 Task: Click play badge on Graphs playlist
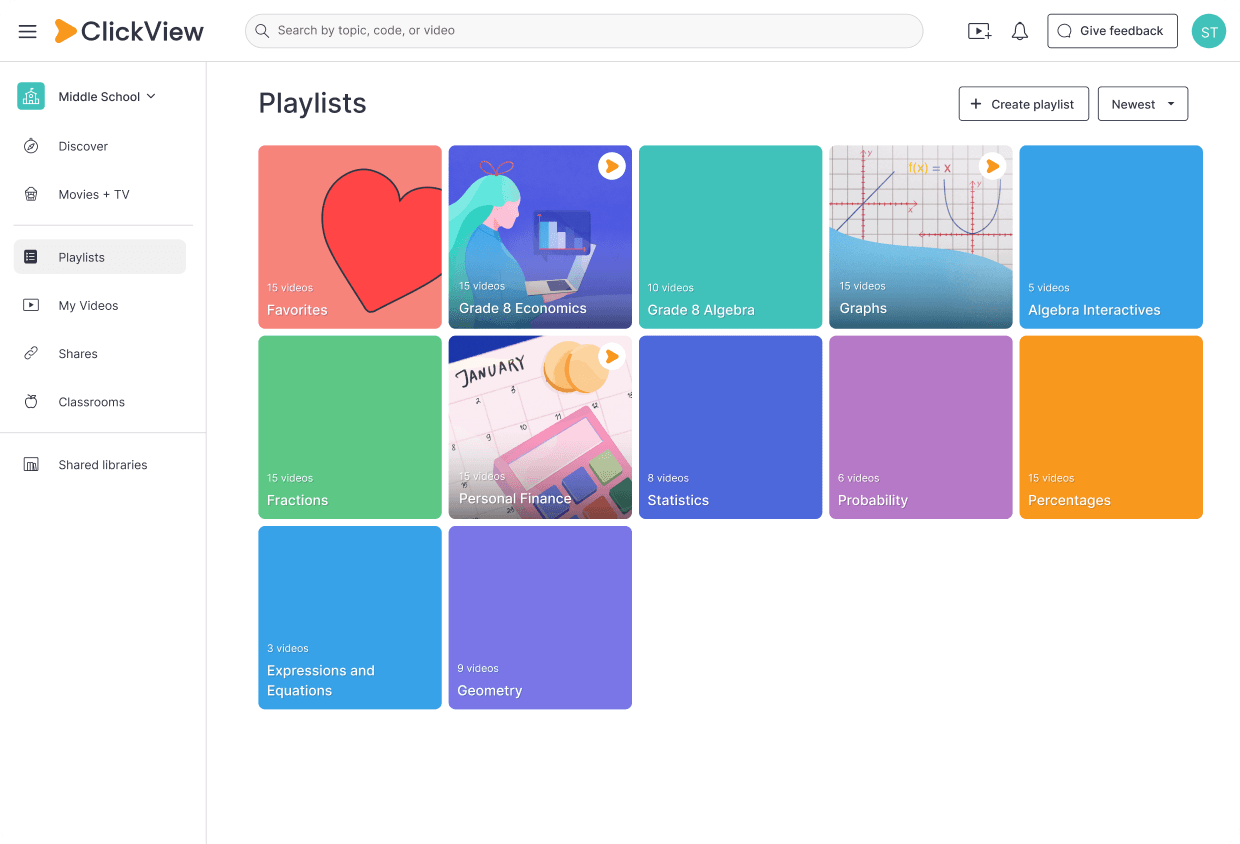point(992,166)
